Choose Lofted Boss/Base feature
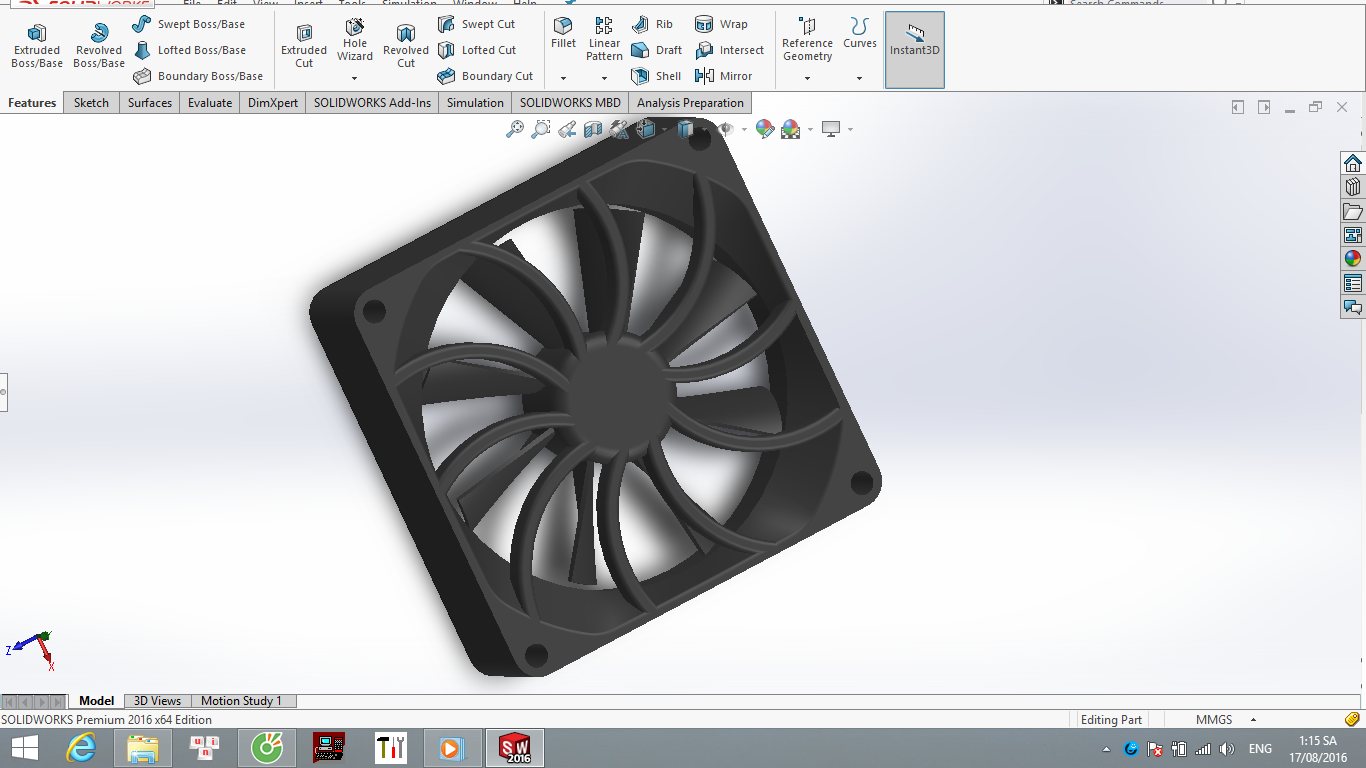 (189, 50)
